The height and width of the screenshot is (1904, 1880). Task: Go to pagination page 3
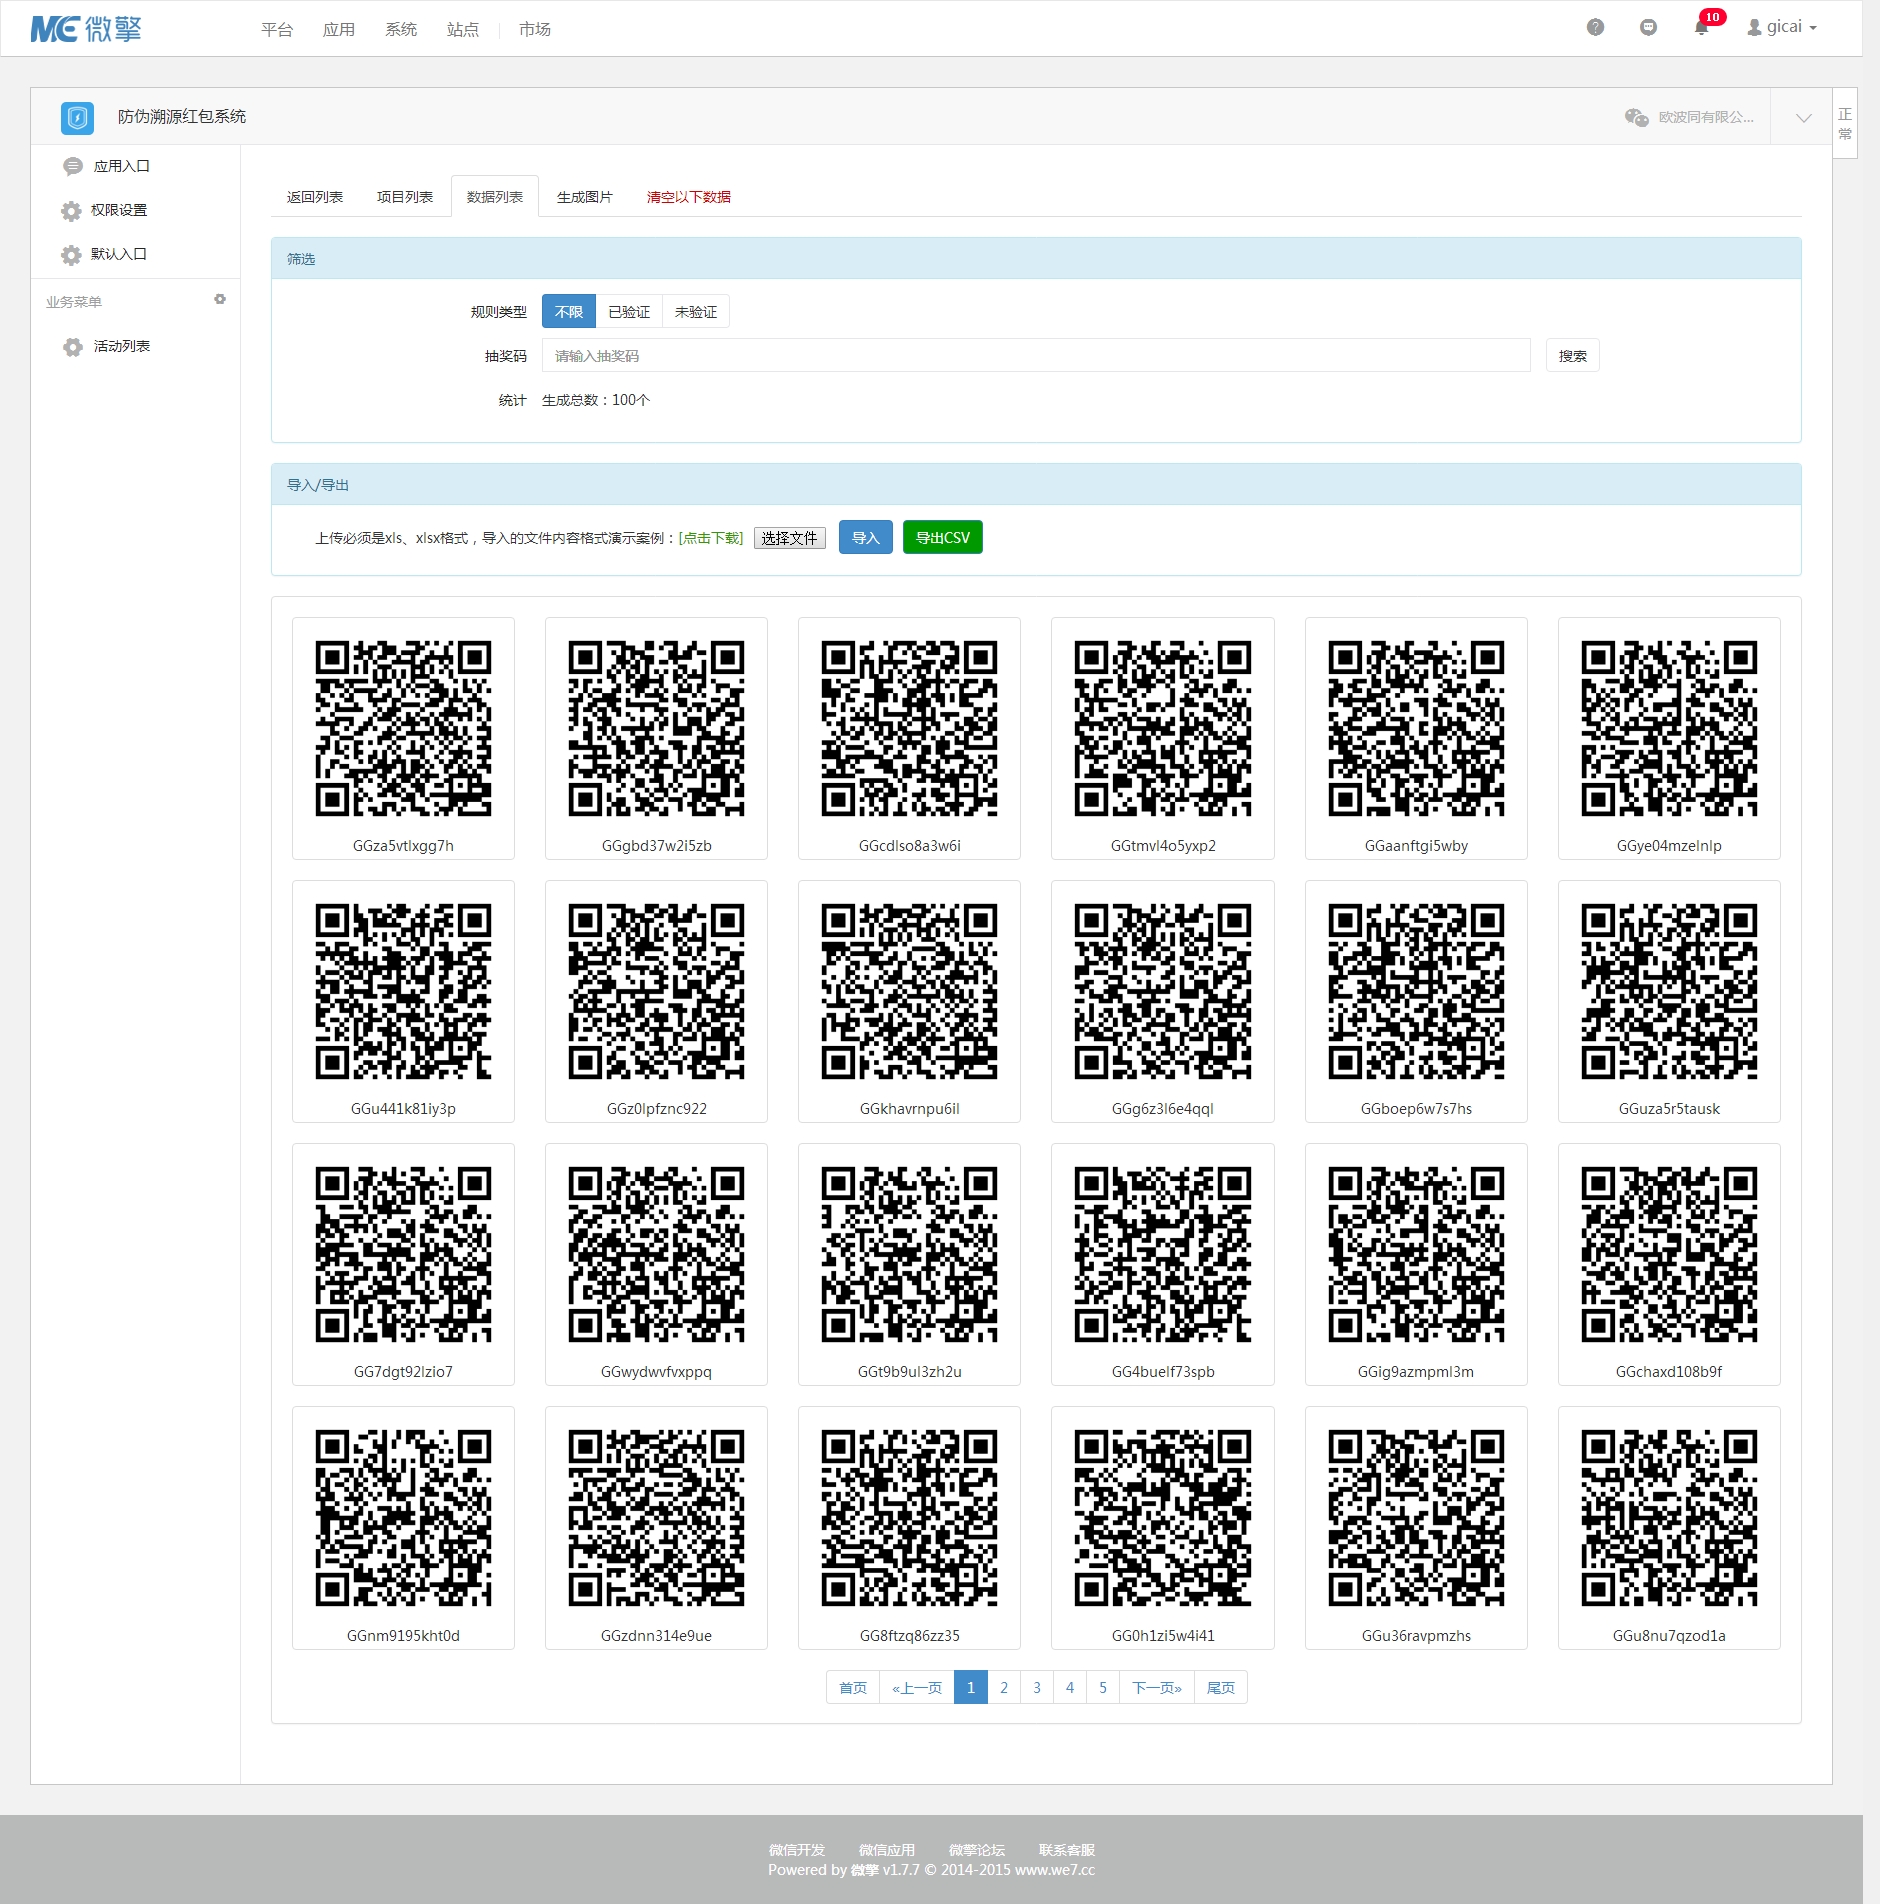click(x=1037, y=1688)
